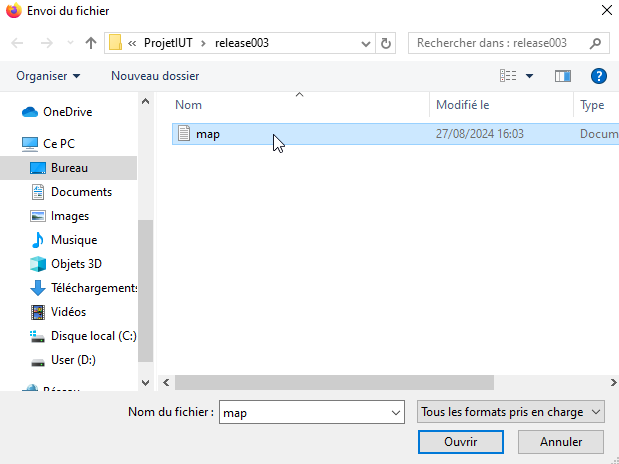619x464 pixels.
Task: Click Nouveau dossier in toolbar
Action: point(155,76)
